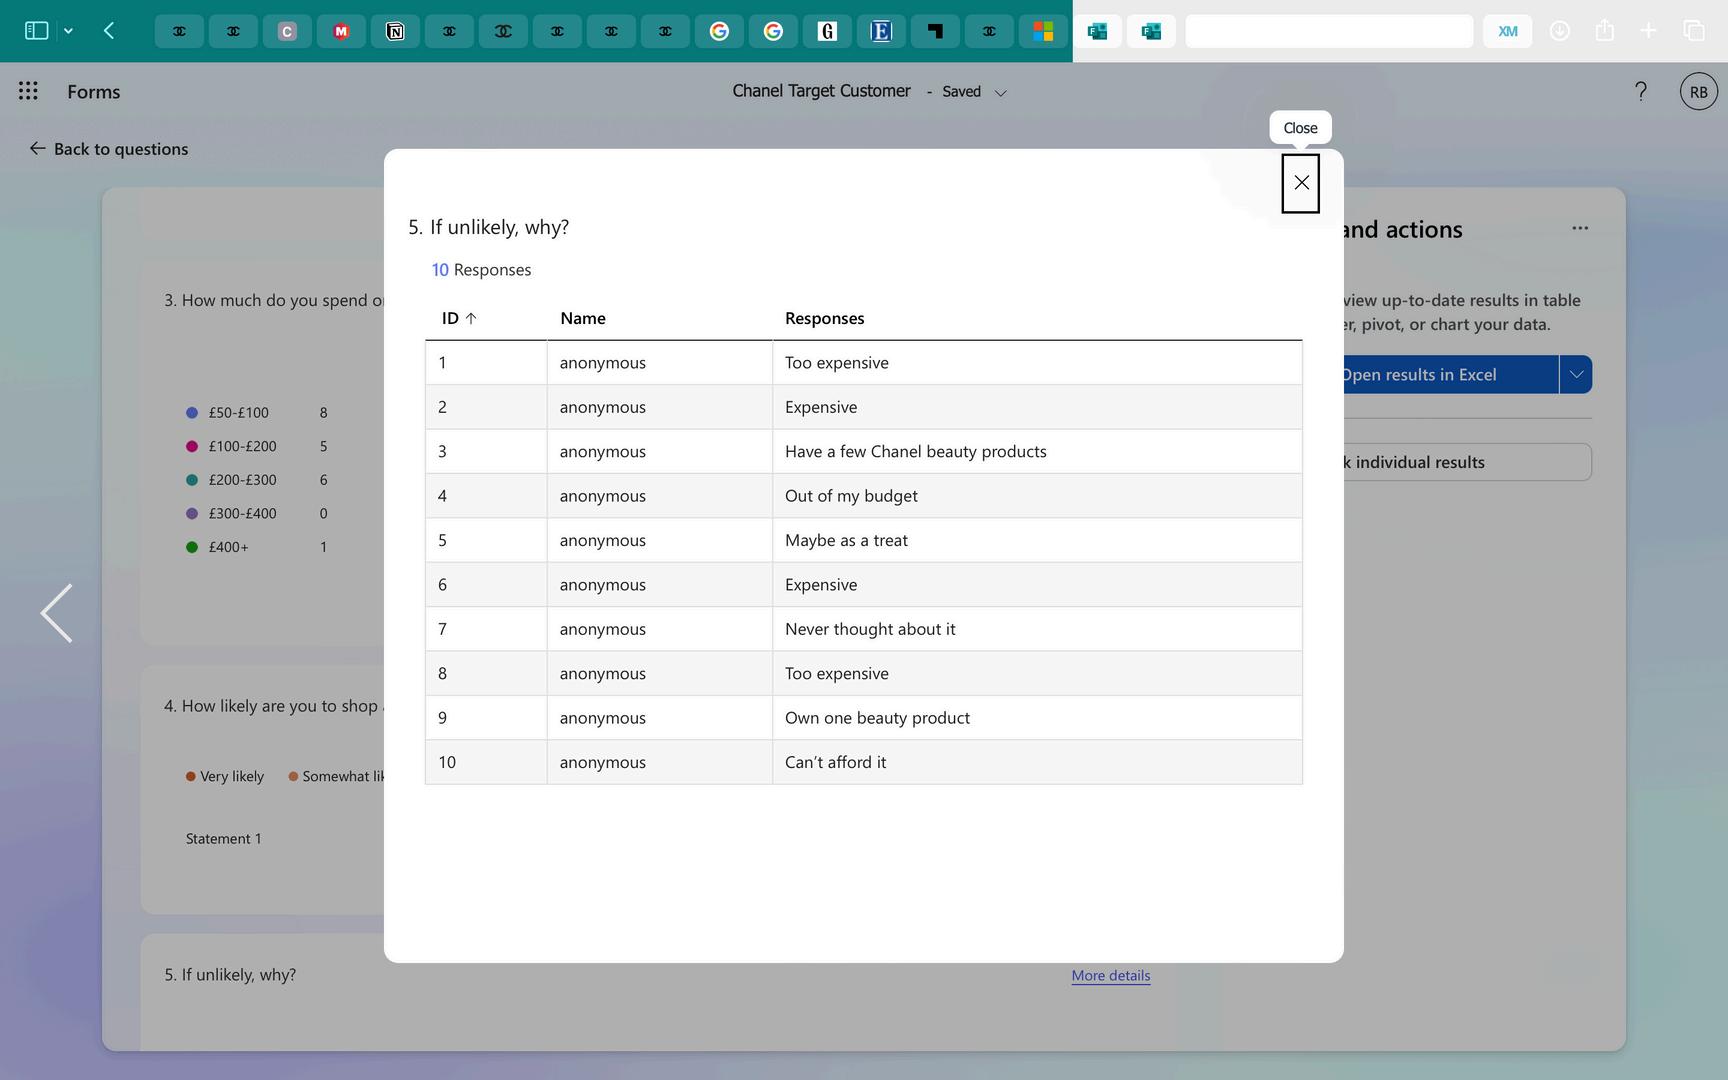Select the response 'Can't afford it'
The image size is (1728, 1080).
pyautogui.click(x=835, y=762)
